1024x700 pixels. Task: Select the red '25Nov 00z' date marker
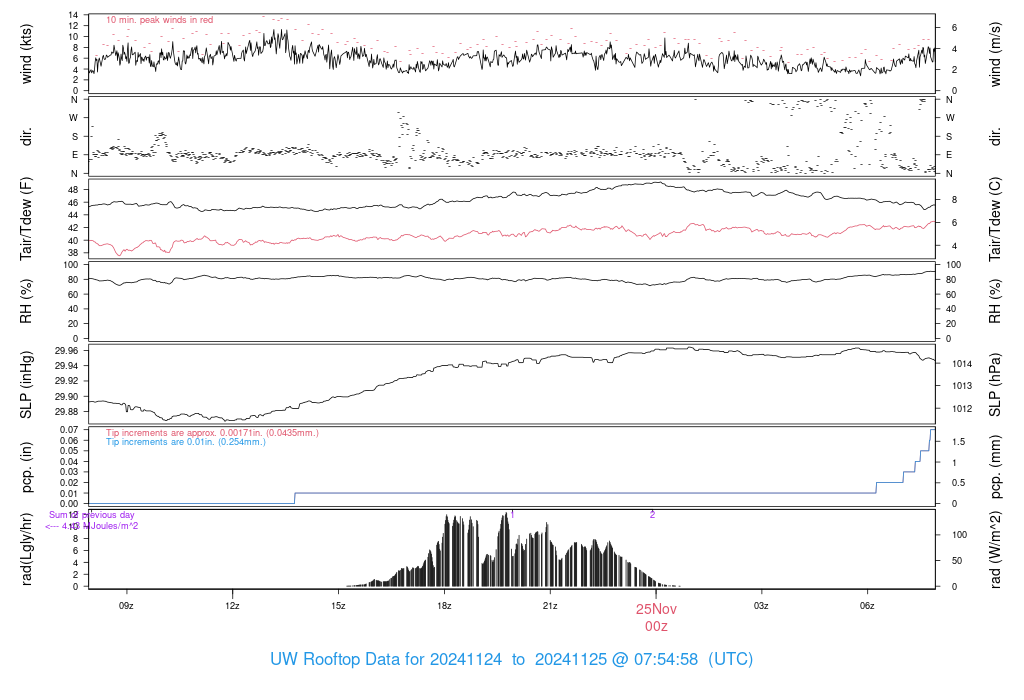pos(656,617)
